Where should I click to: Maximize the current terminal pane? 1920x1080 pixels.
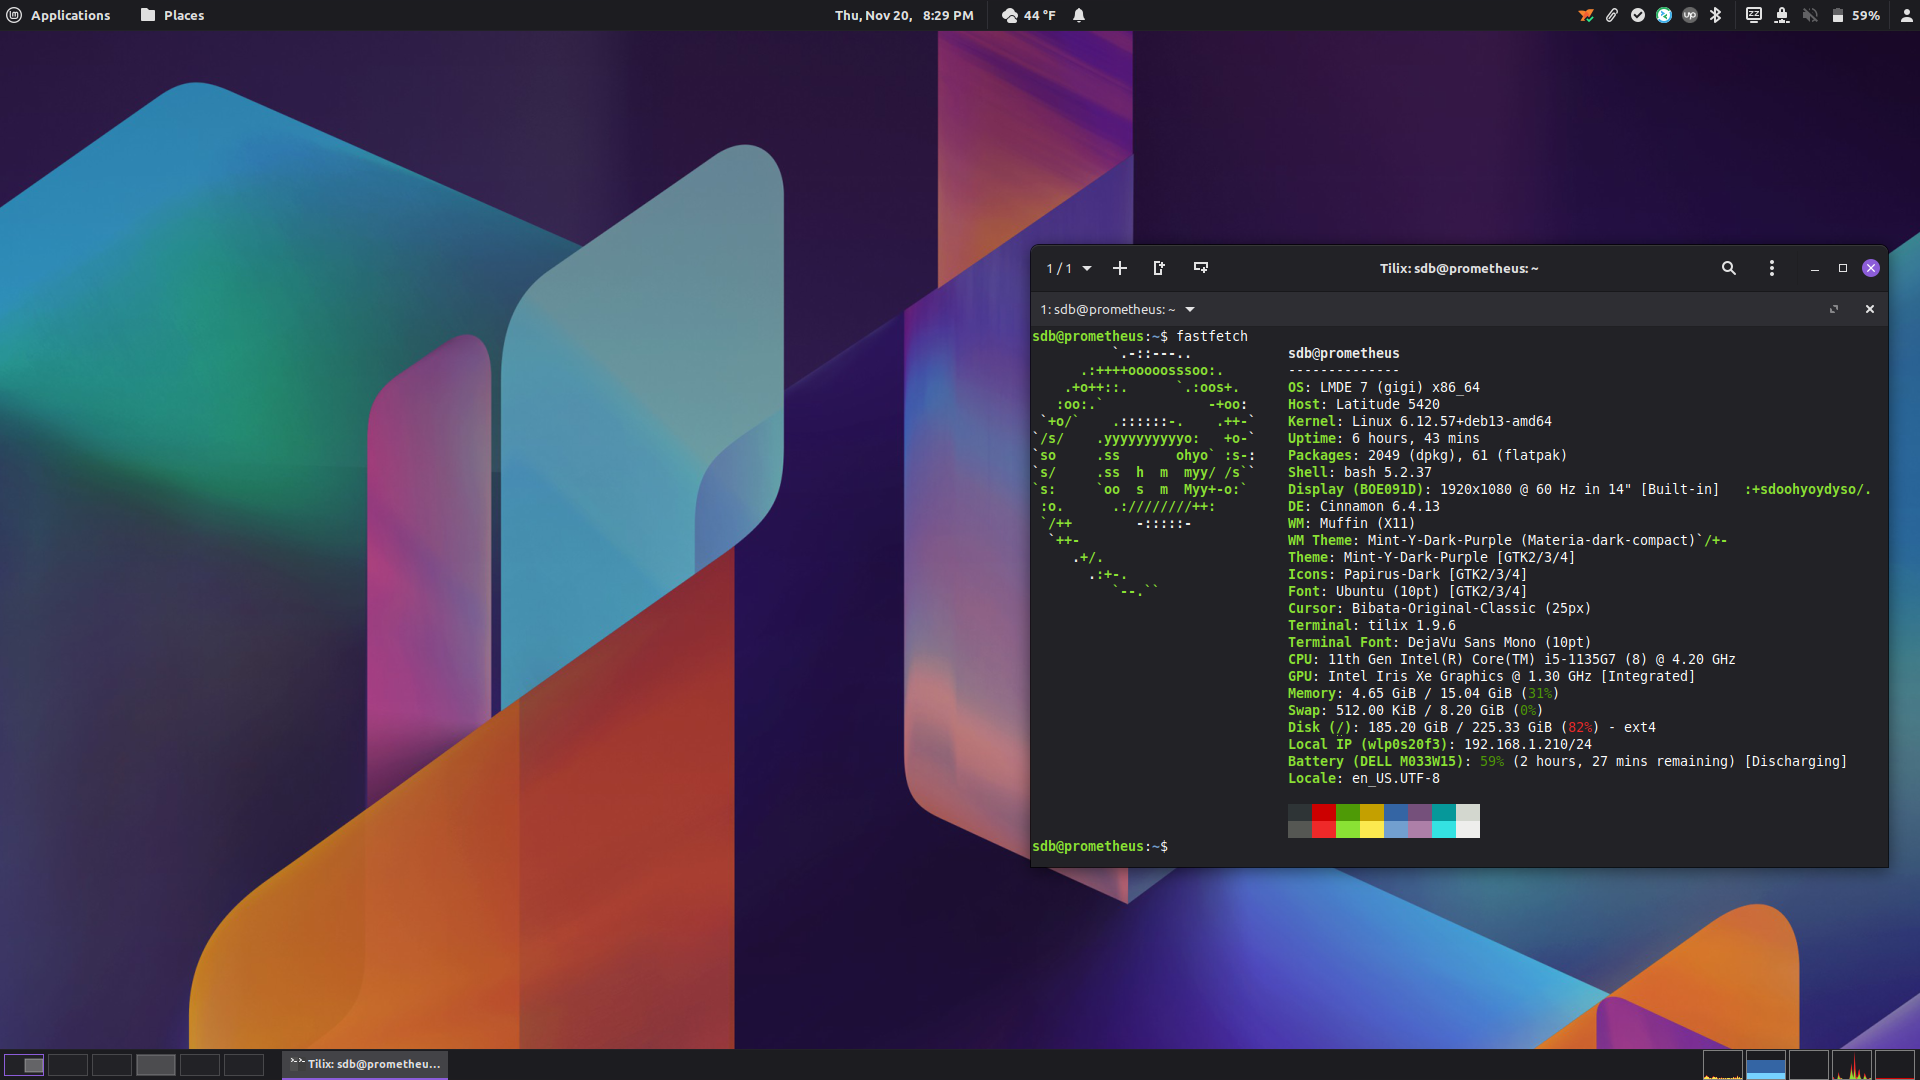point(1835,309)
